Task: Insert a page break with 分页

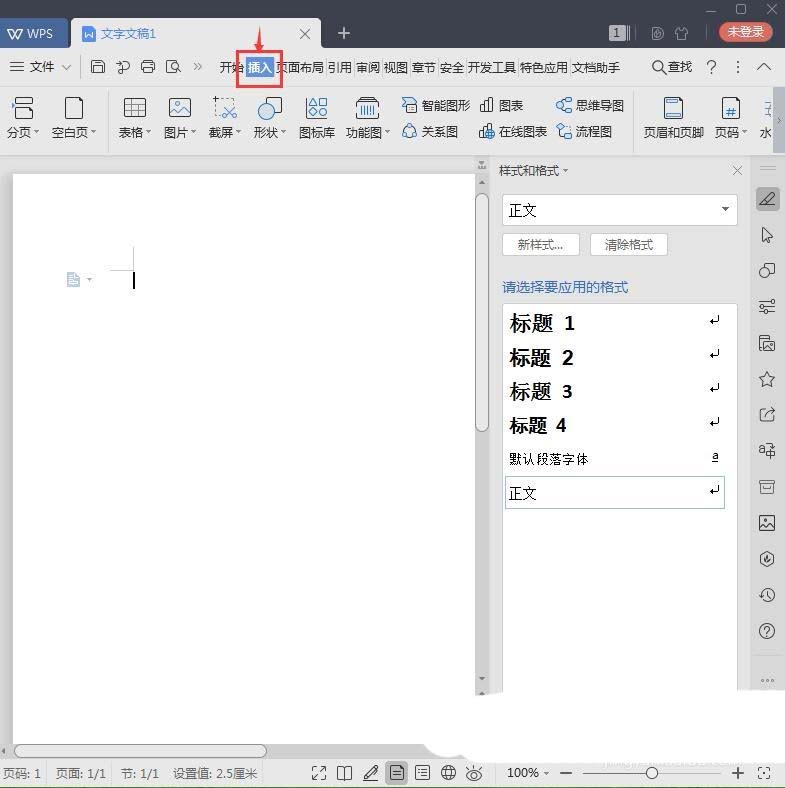Action: point(23,118)
